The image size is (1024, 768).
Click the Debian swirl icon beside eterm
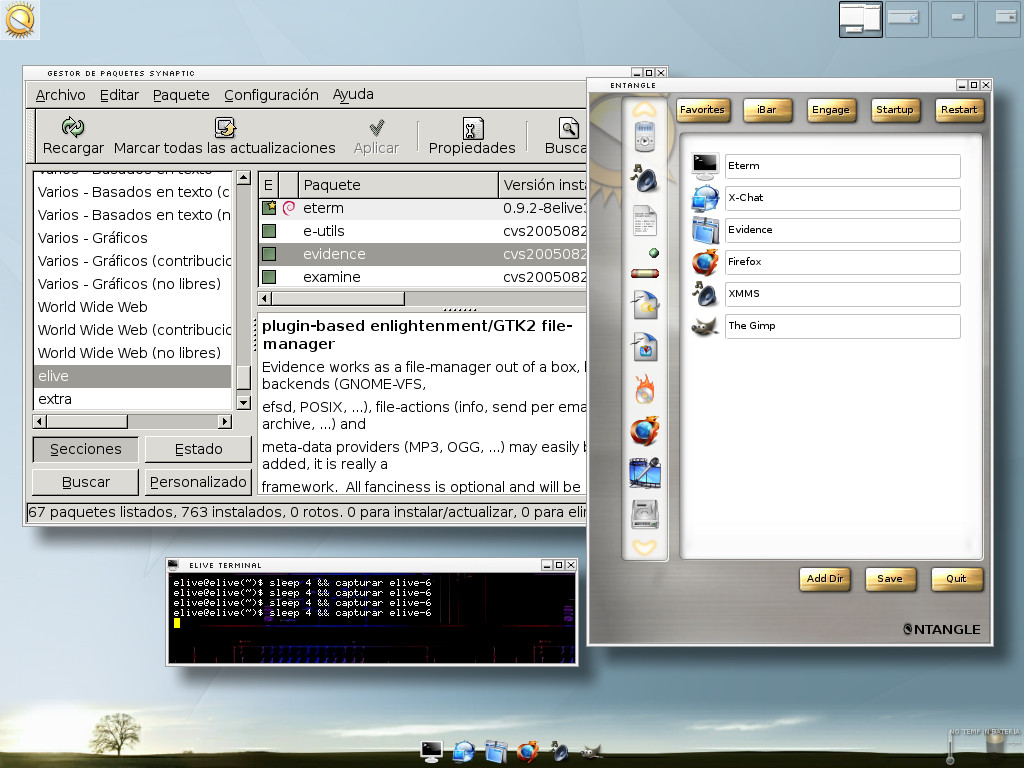[x=289, y=208]
